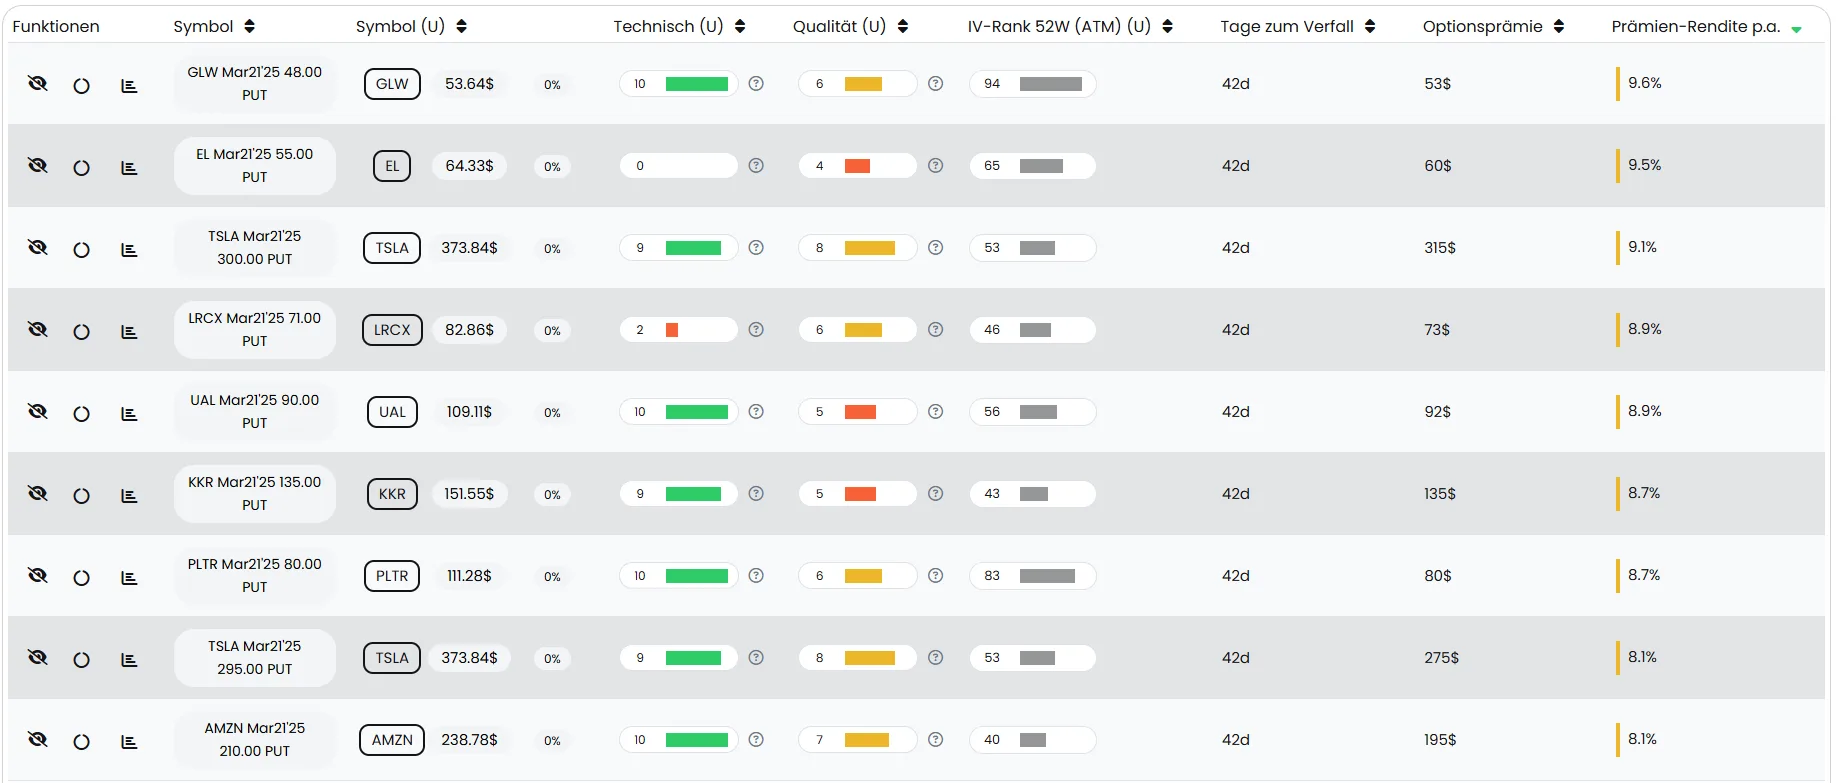Click the 315$ option premium value
The width and height of the screenshot is (1836, 783).
[1440, 248]
